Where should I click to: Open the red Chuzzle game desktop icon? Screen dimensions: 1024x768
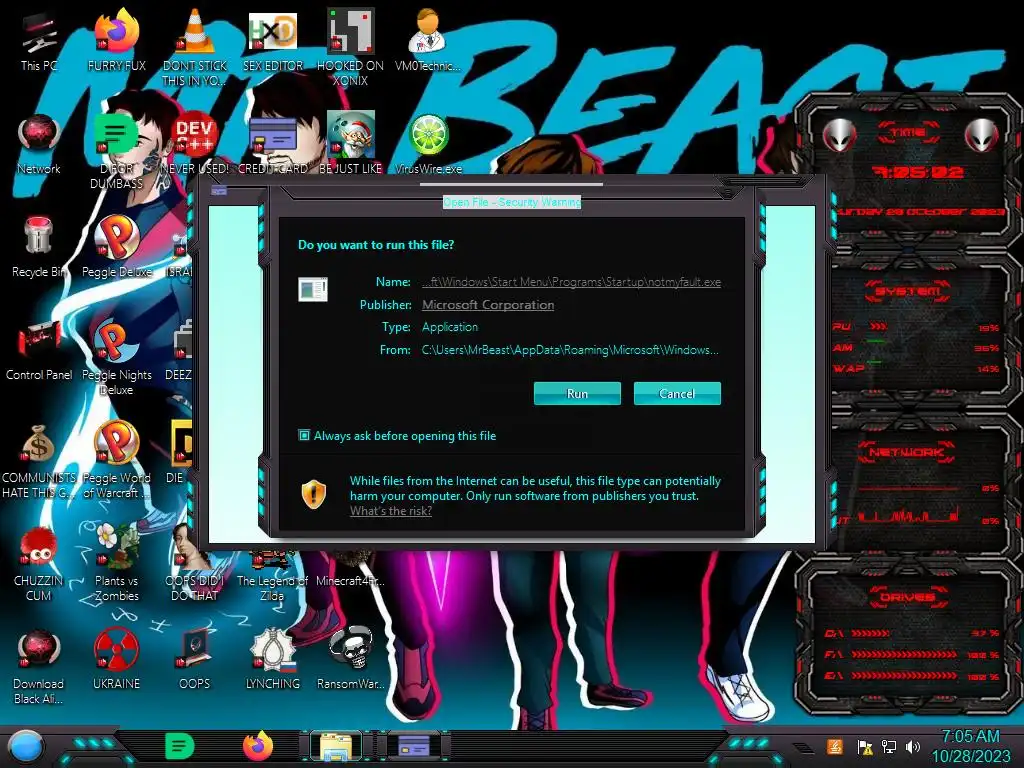(39, 563)
